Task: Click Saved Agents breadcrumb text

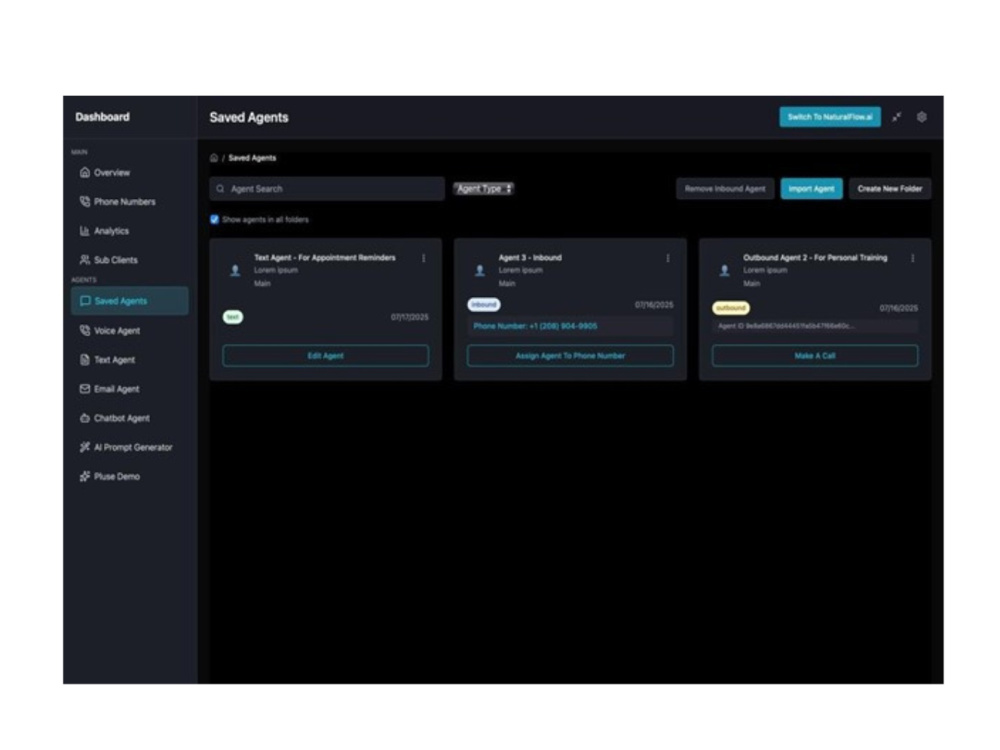Action: (253, 158)
